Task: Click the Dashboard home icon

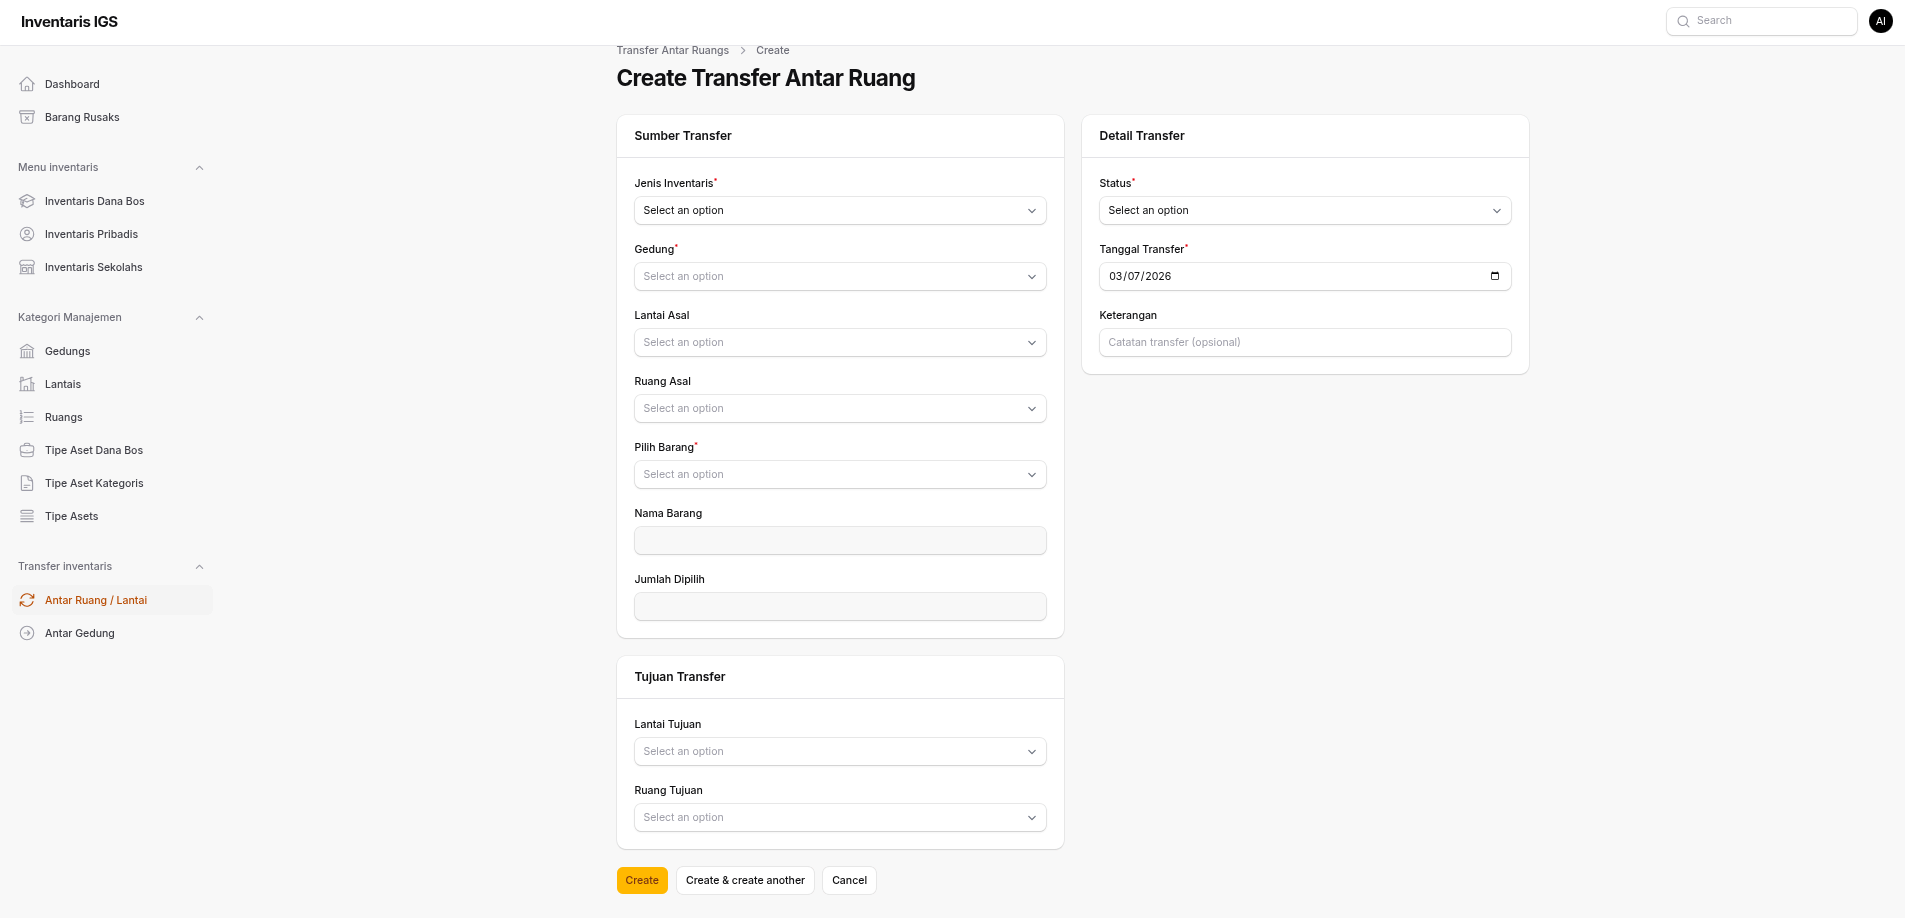Action: tap(27, 84)
